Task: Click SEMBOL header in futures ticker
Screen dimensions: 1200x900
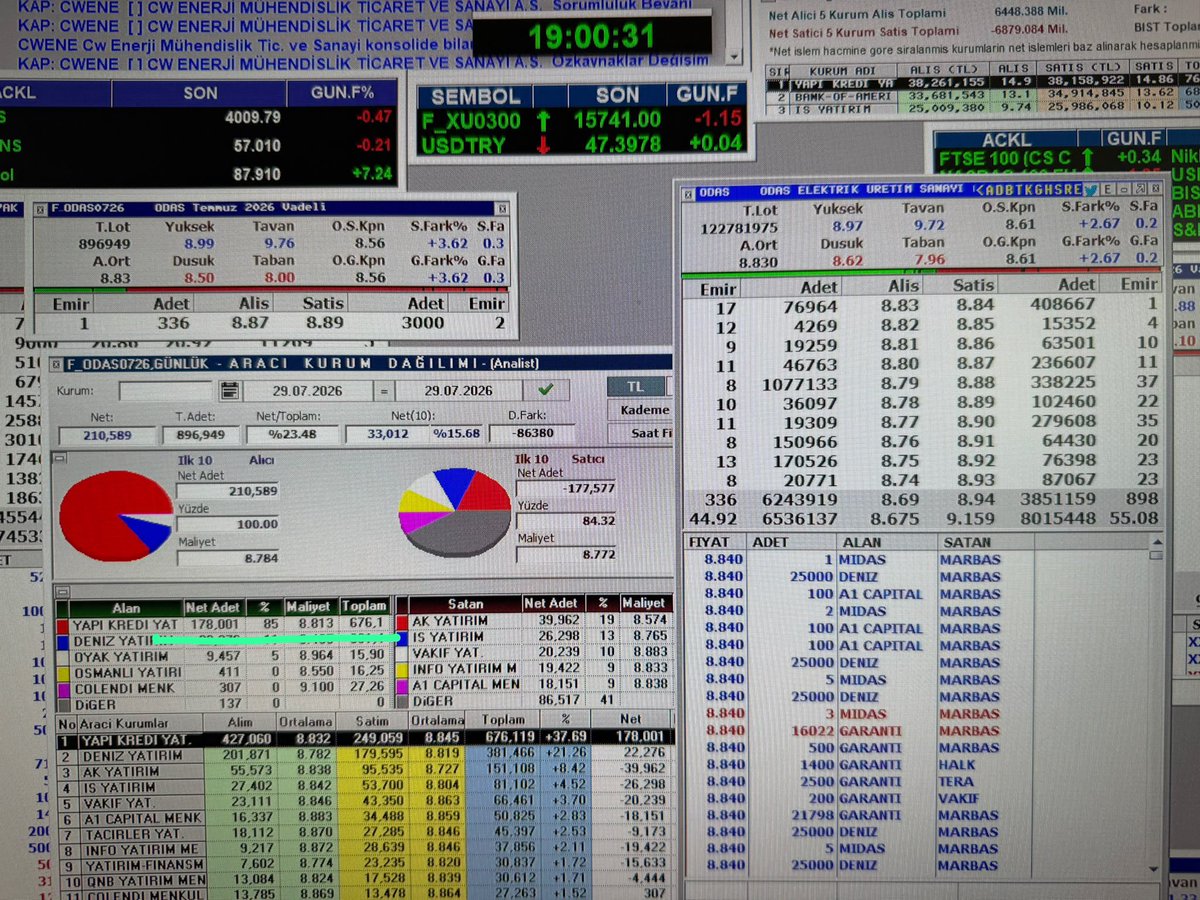Action: [x=476, y=96]
